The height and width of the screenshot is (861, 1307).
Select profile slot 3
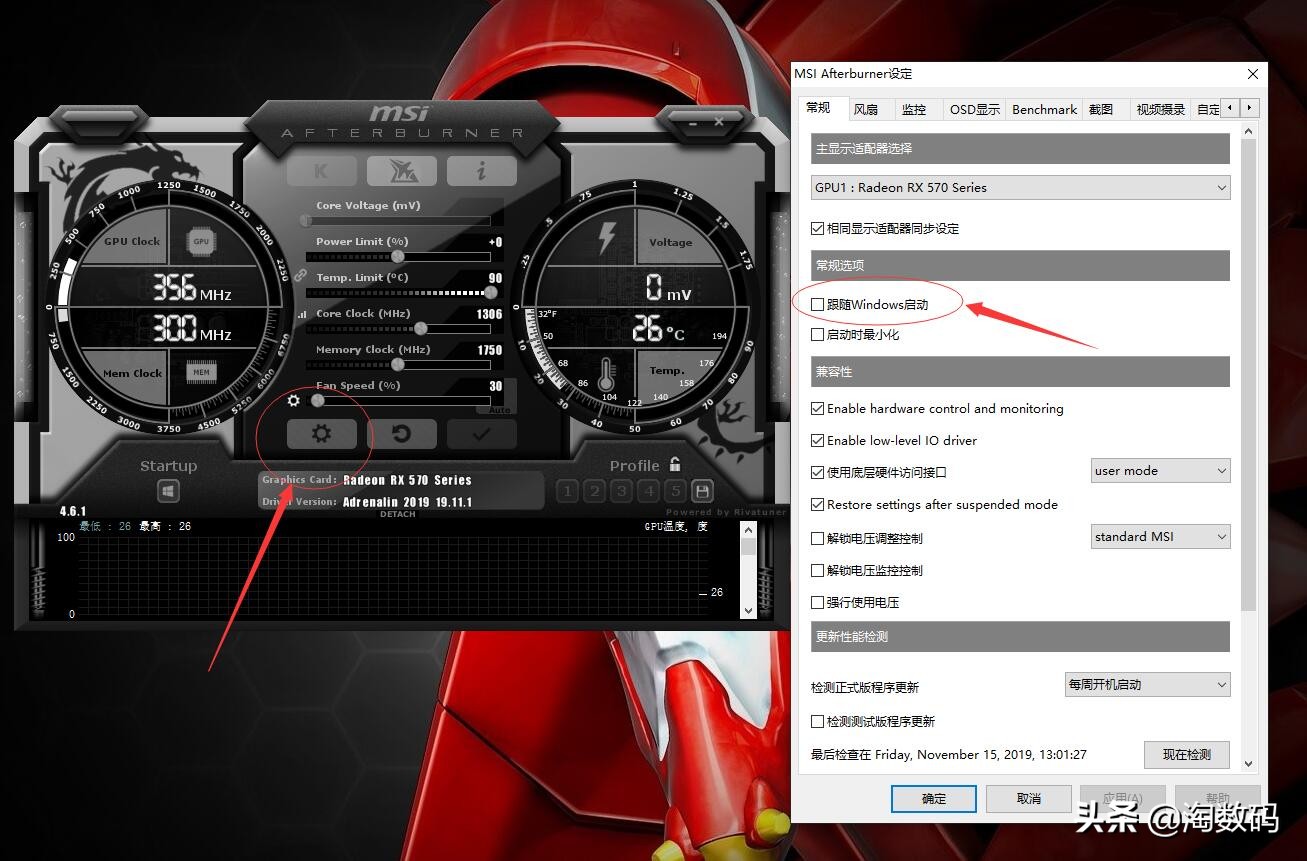622,491
